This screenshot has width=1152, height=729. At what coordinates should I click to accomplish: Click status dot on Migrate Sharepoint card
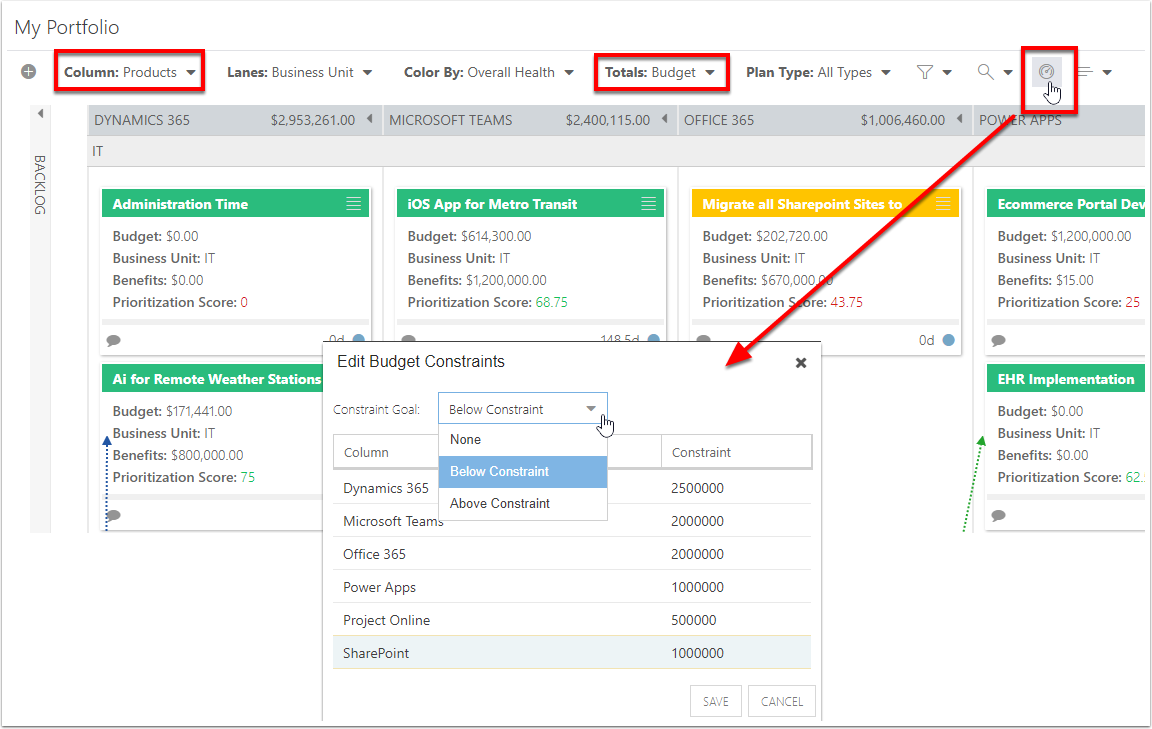coord(948,340)
